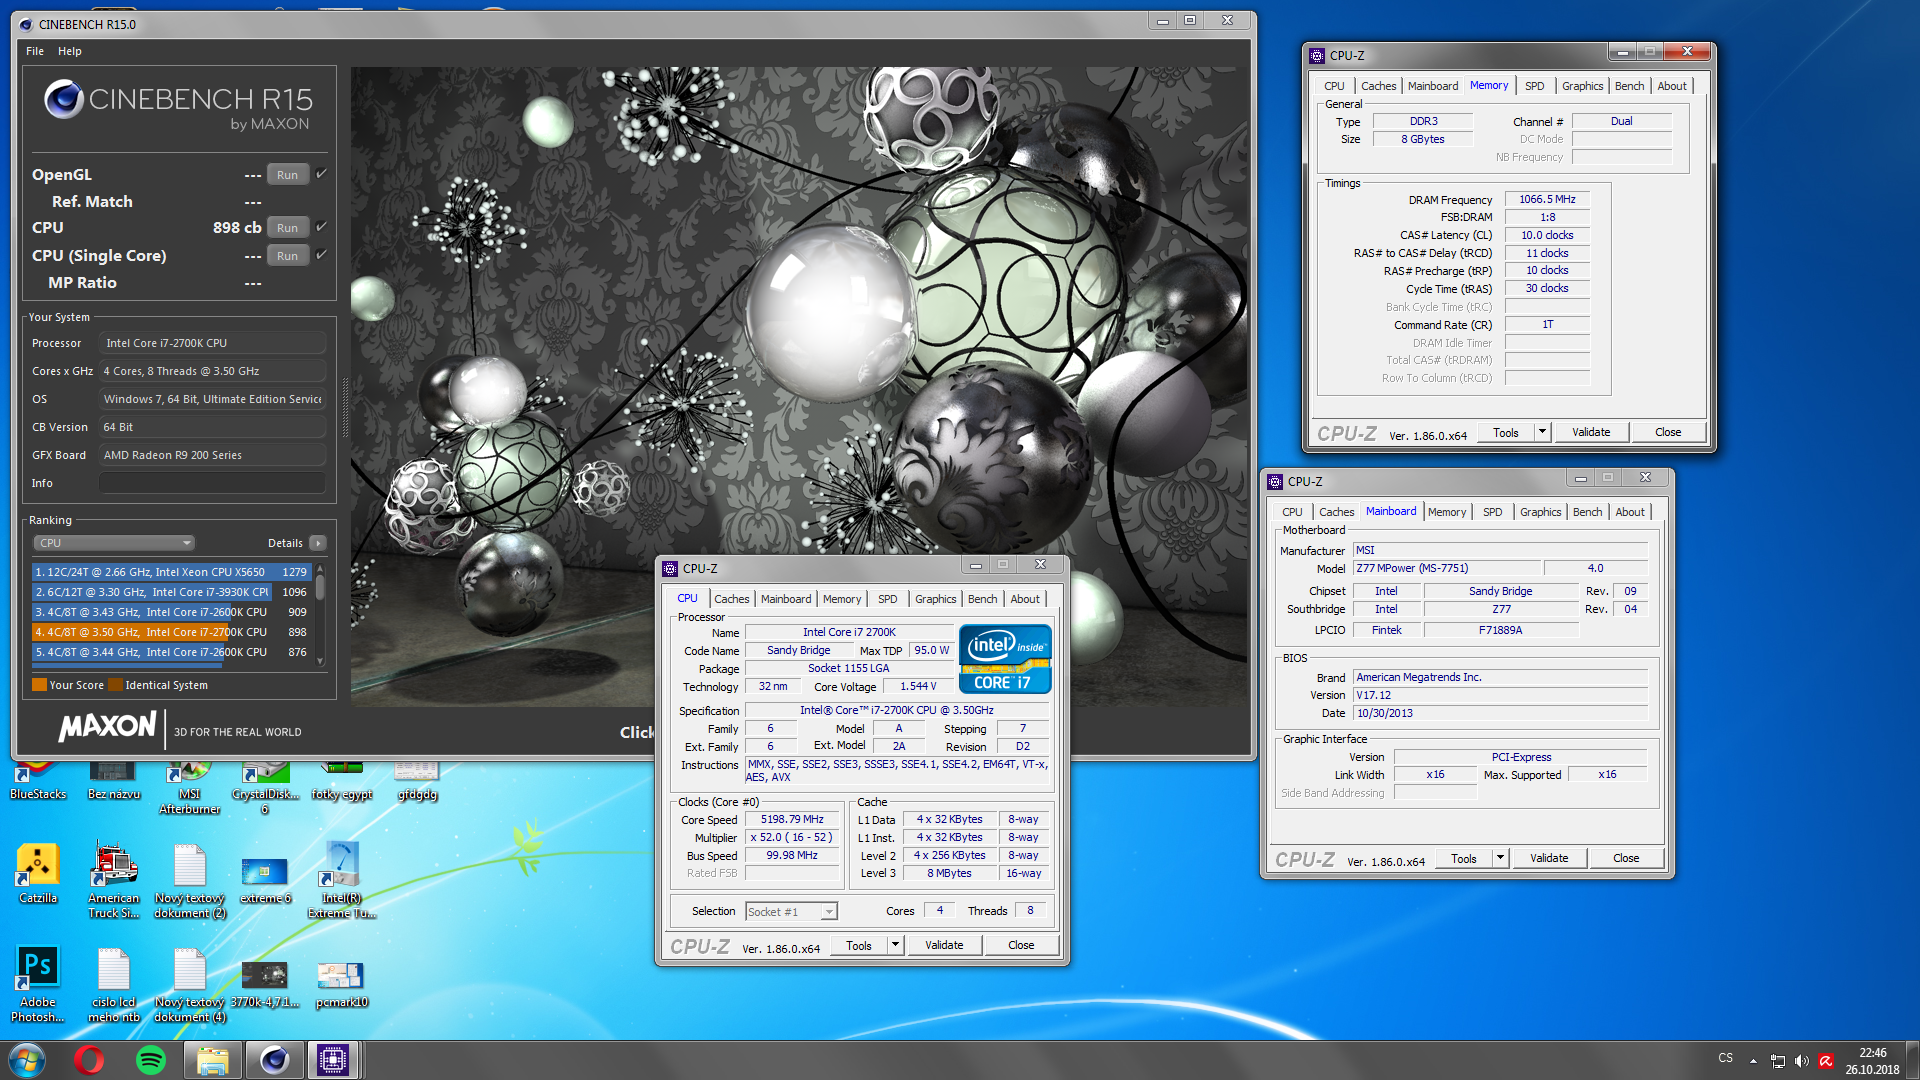Switch to Caches tab in CPU window
1920x1080 pixels.
click(x=731, y=599)
